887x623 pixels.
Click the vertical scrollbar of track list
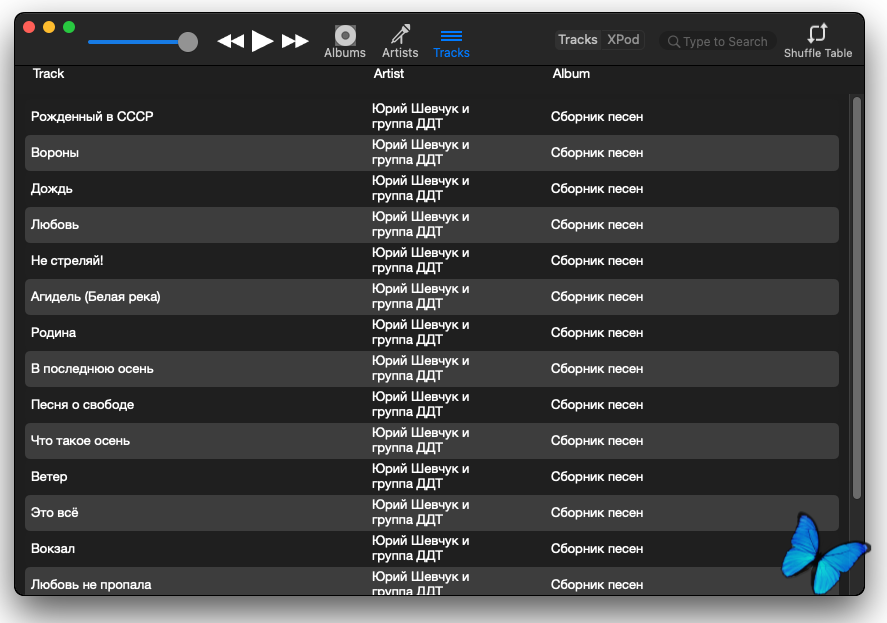point(856,300)
